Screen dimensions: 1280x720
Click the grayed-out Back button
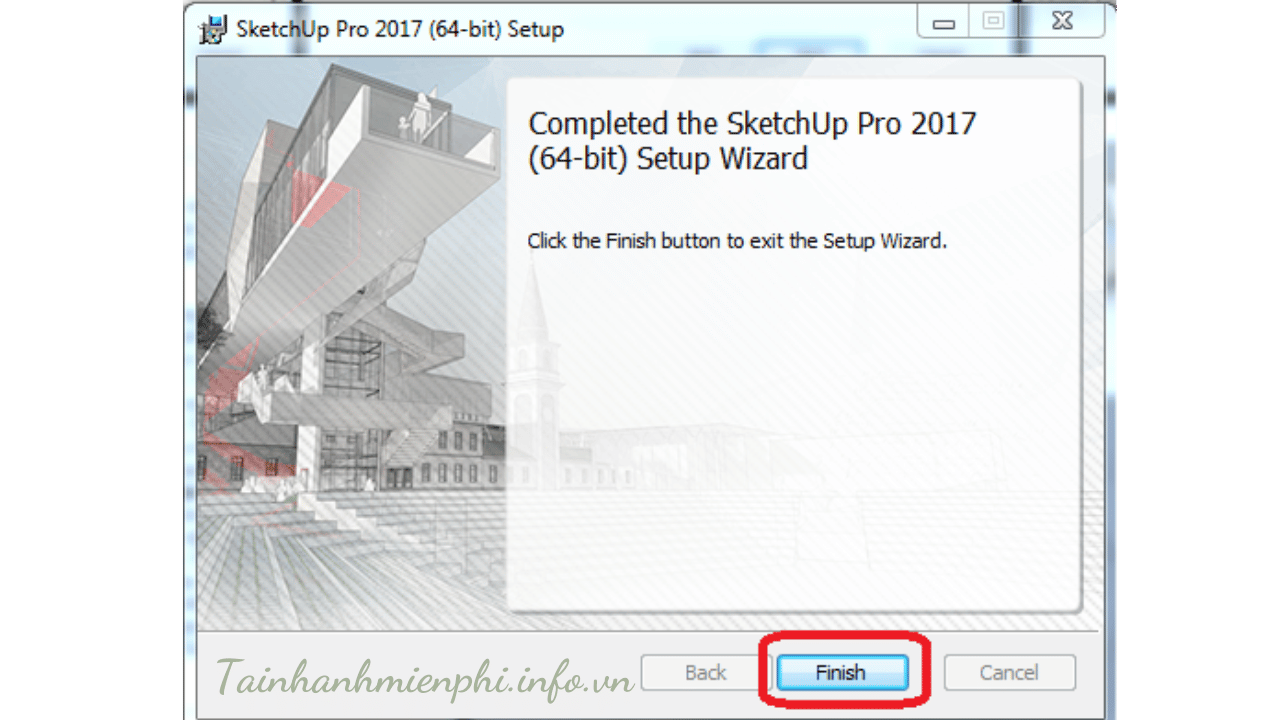(x=706, y=672)
